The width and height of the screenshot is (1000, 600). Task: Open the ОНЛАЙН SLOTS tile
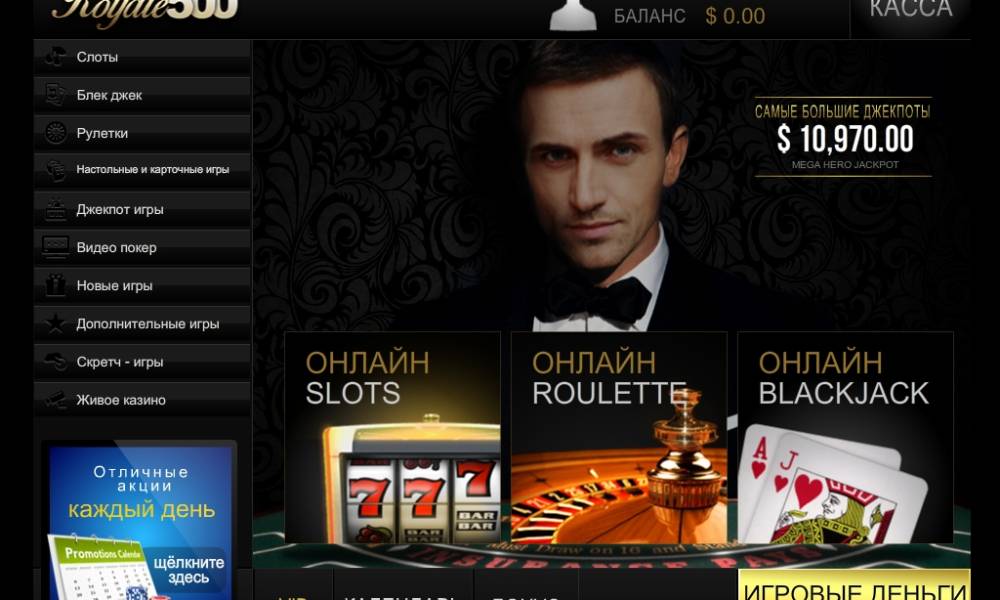coord(392,437)
